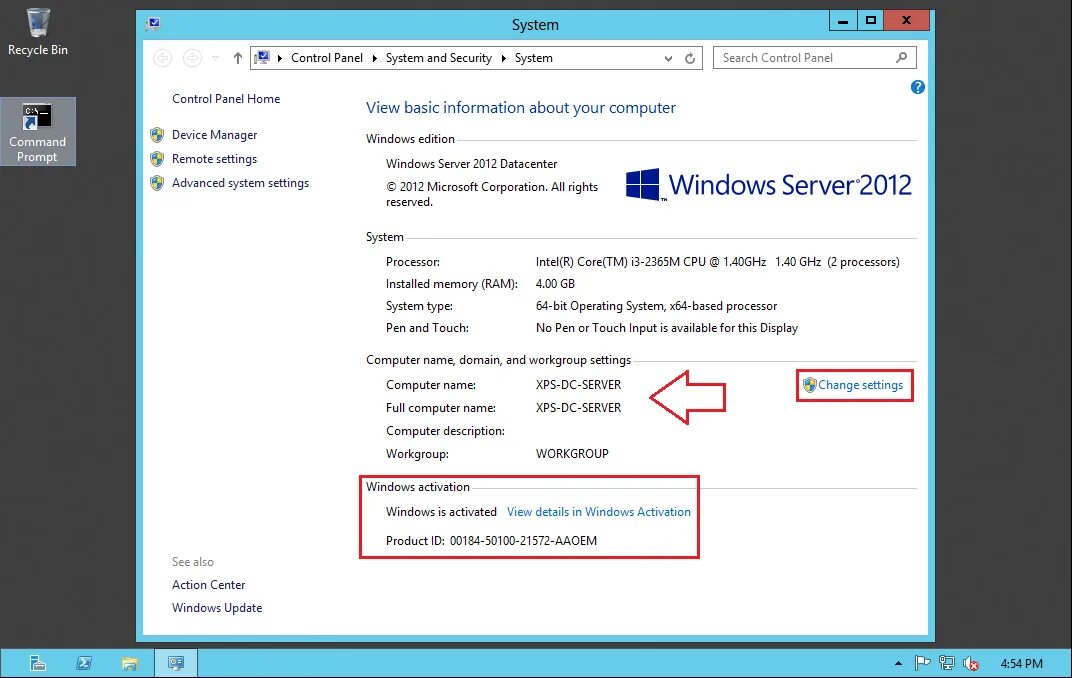Click the Intel Core i3-2365M processor text

(717, 262)
